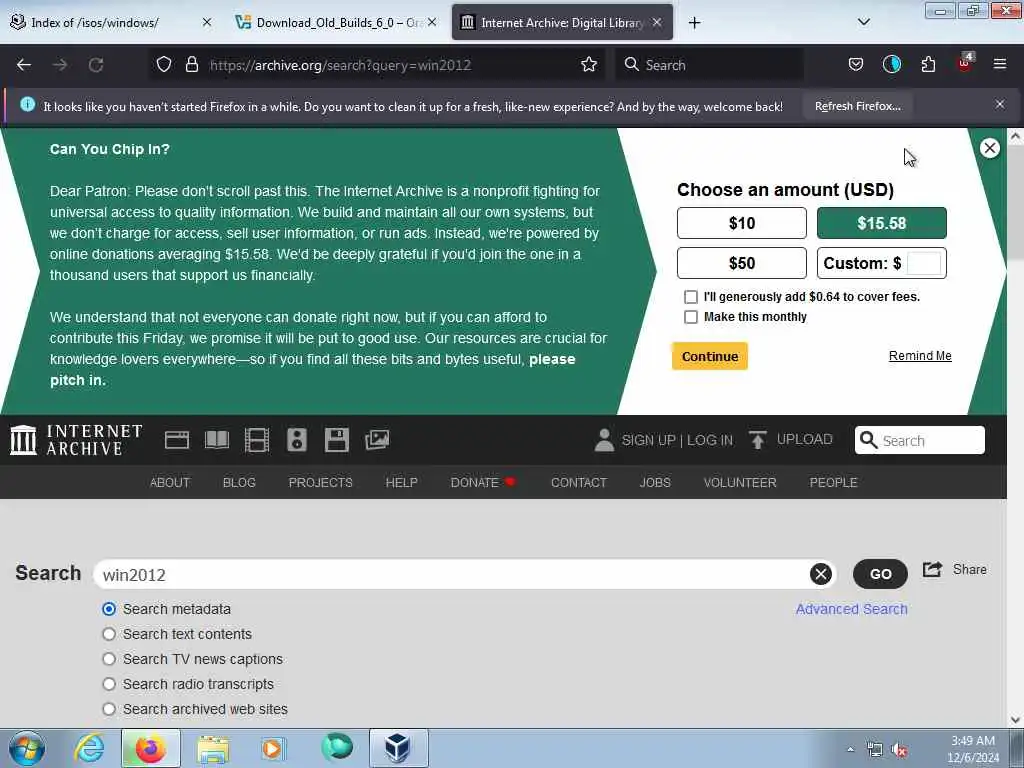
Task: Open a new tab with the plus button
Action: [694, 23]
